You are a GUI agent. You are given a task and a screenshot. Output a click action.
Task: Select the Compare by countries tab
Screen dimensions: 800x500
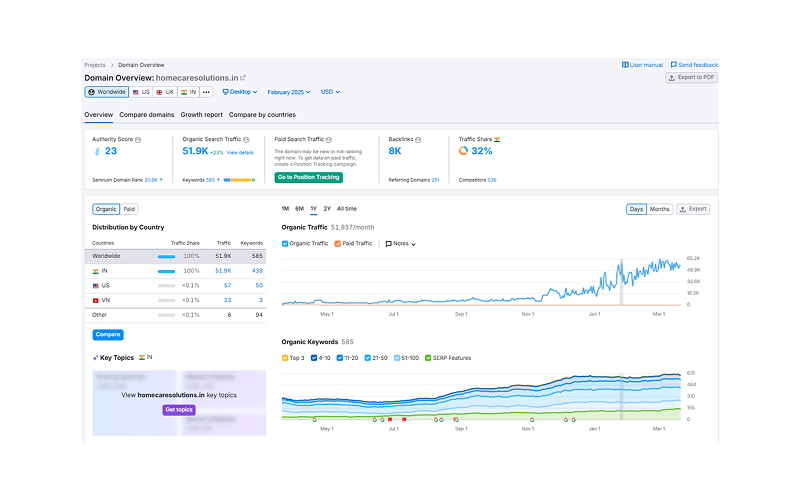coord(262,115)
